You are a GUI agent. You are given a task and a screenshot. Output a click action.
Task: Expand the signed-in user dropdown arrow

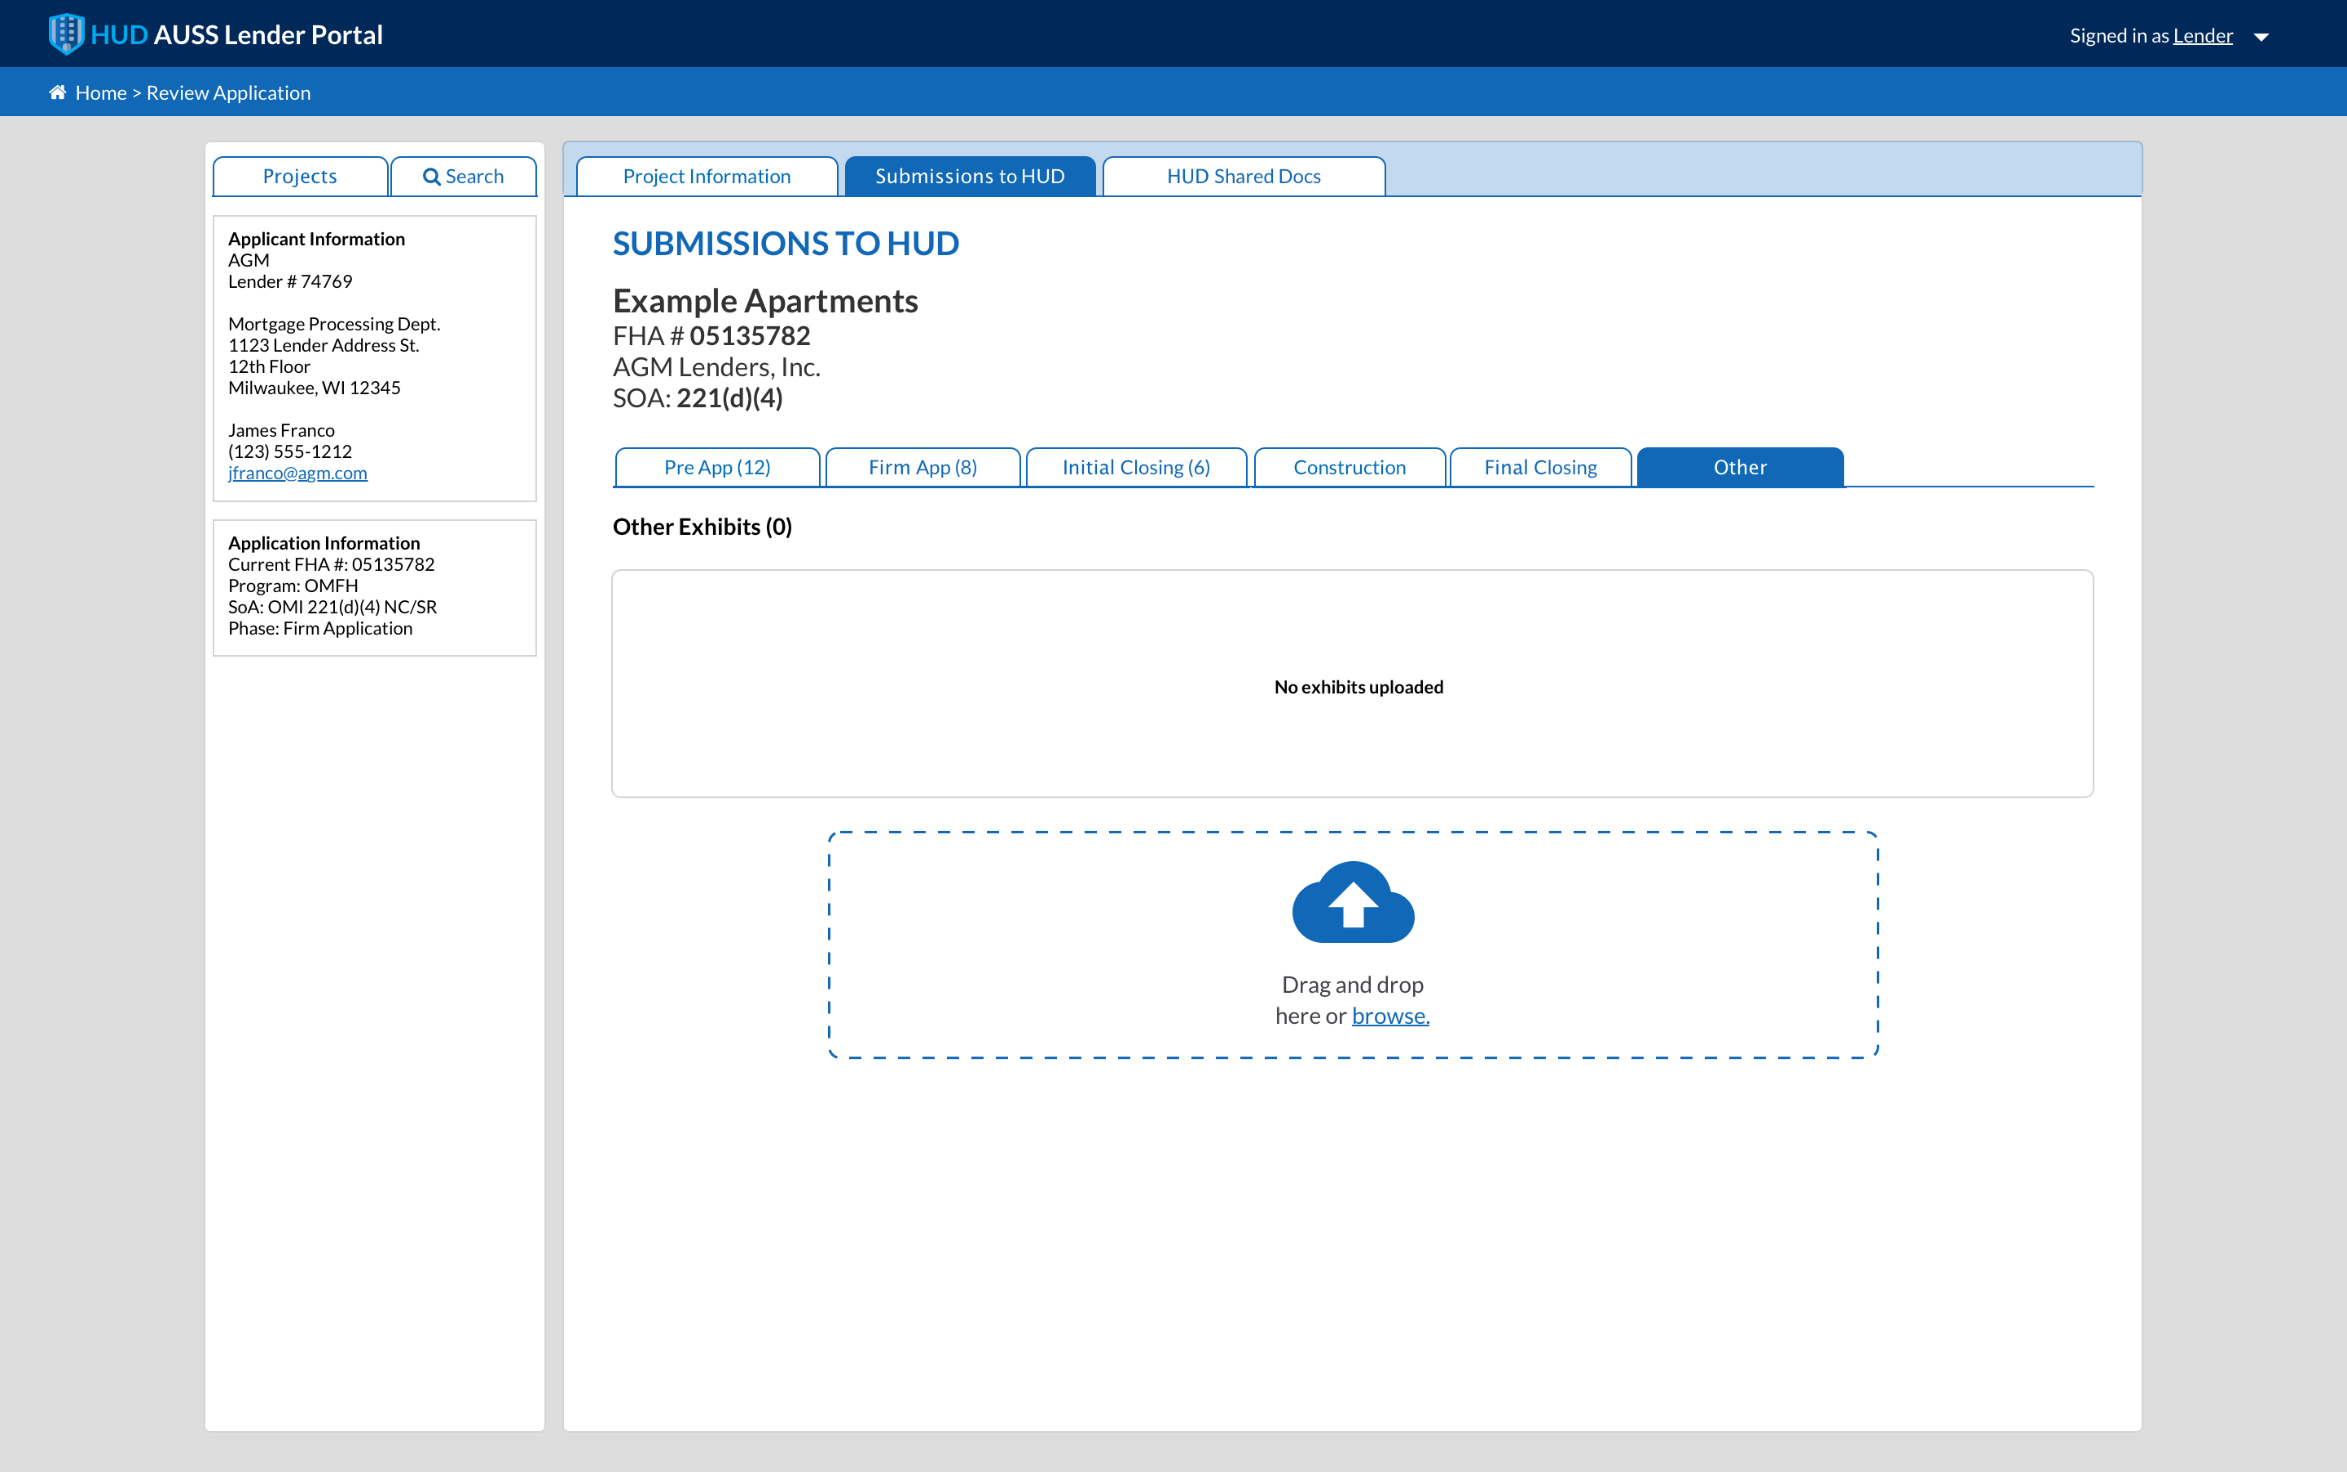(2261, 37)
